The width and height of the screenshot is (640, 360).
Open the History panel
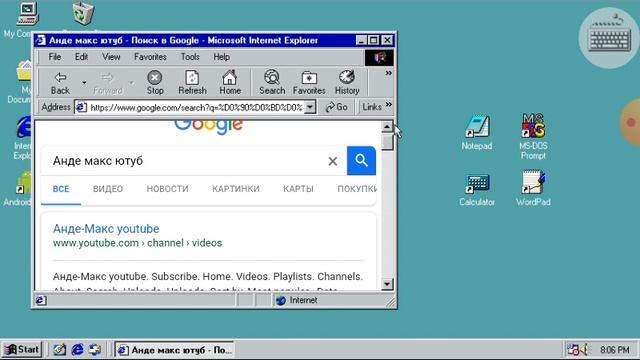coord(347,83)
